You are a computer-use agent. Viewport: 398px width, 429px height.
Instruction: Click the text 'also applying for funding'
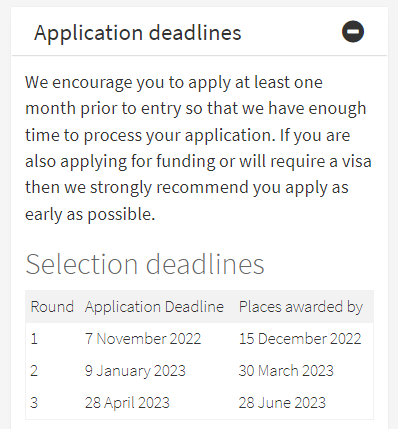point(120,162)
